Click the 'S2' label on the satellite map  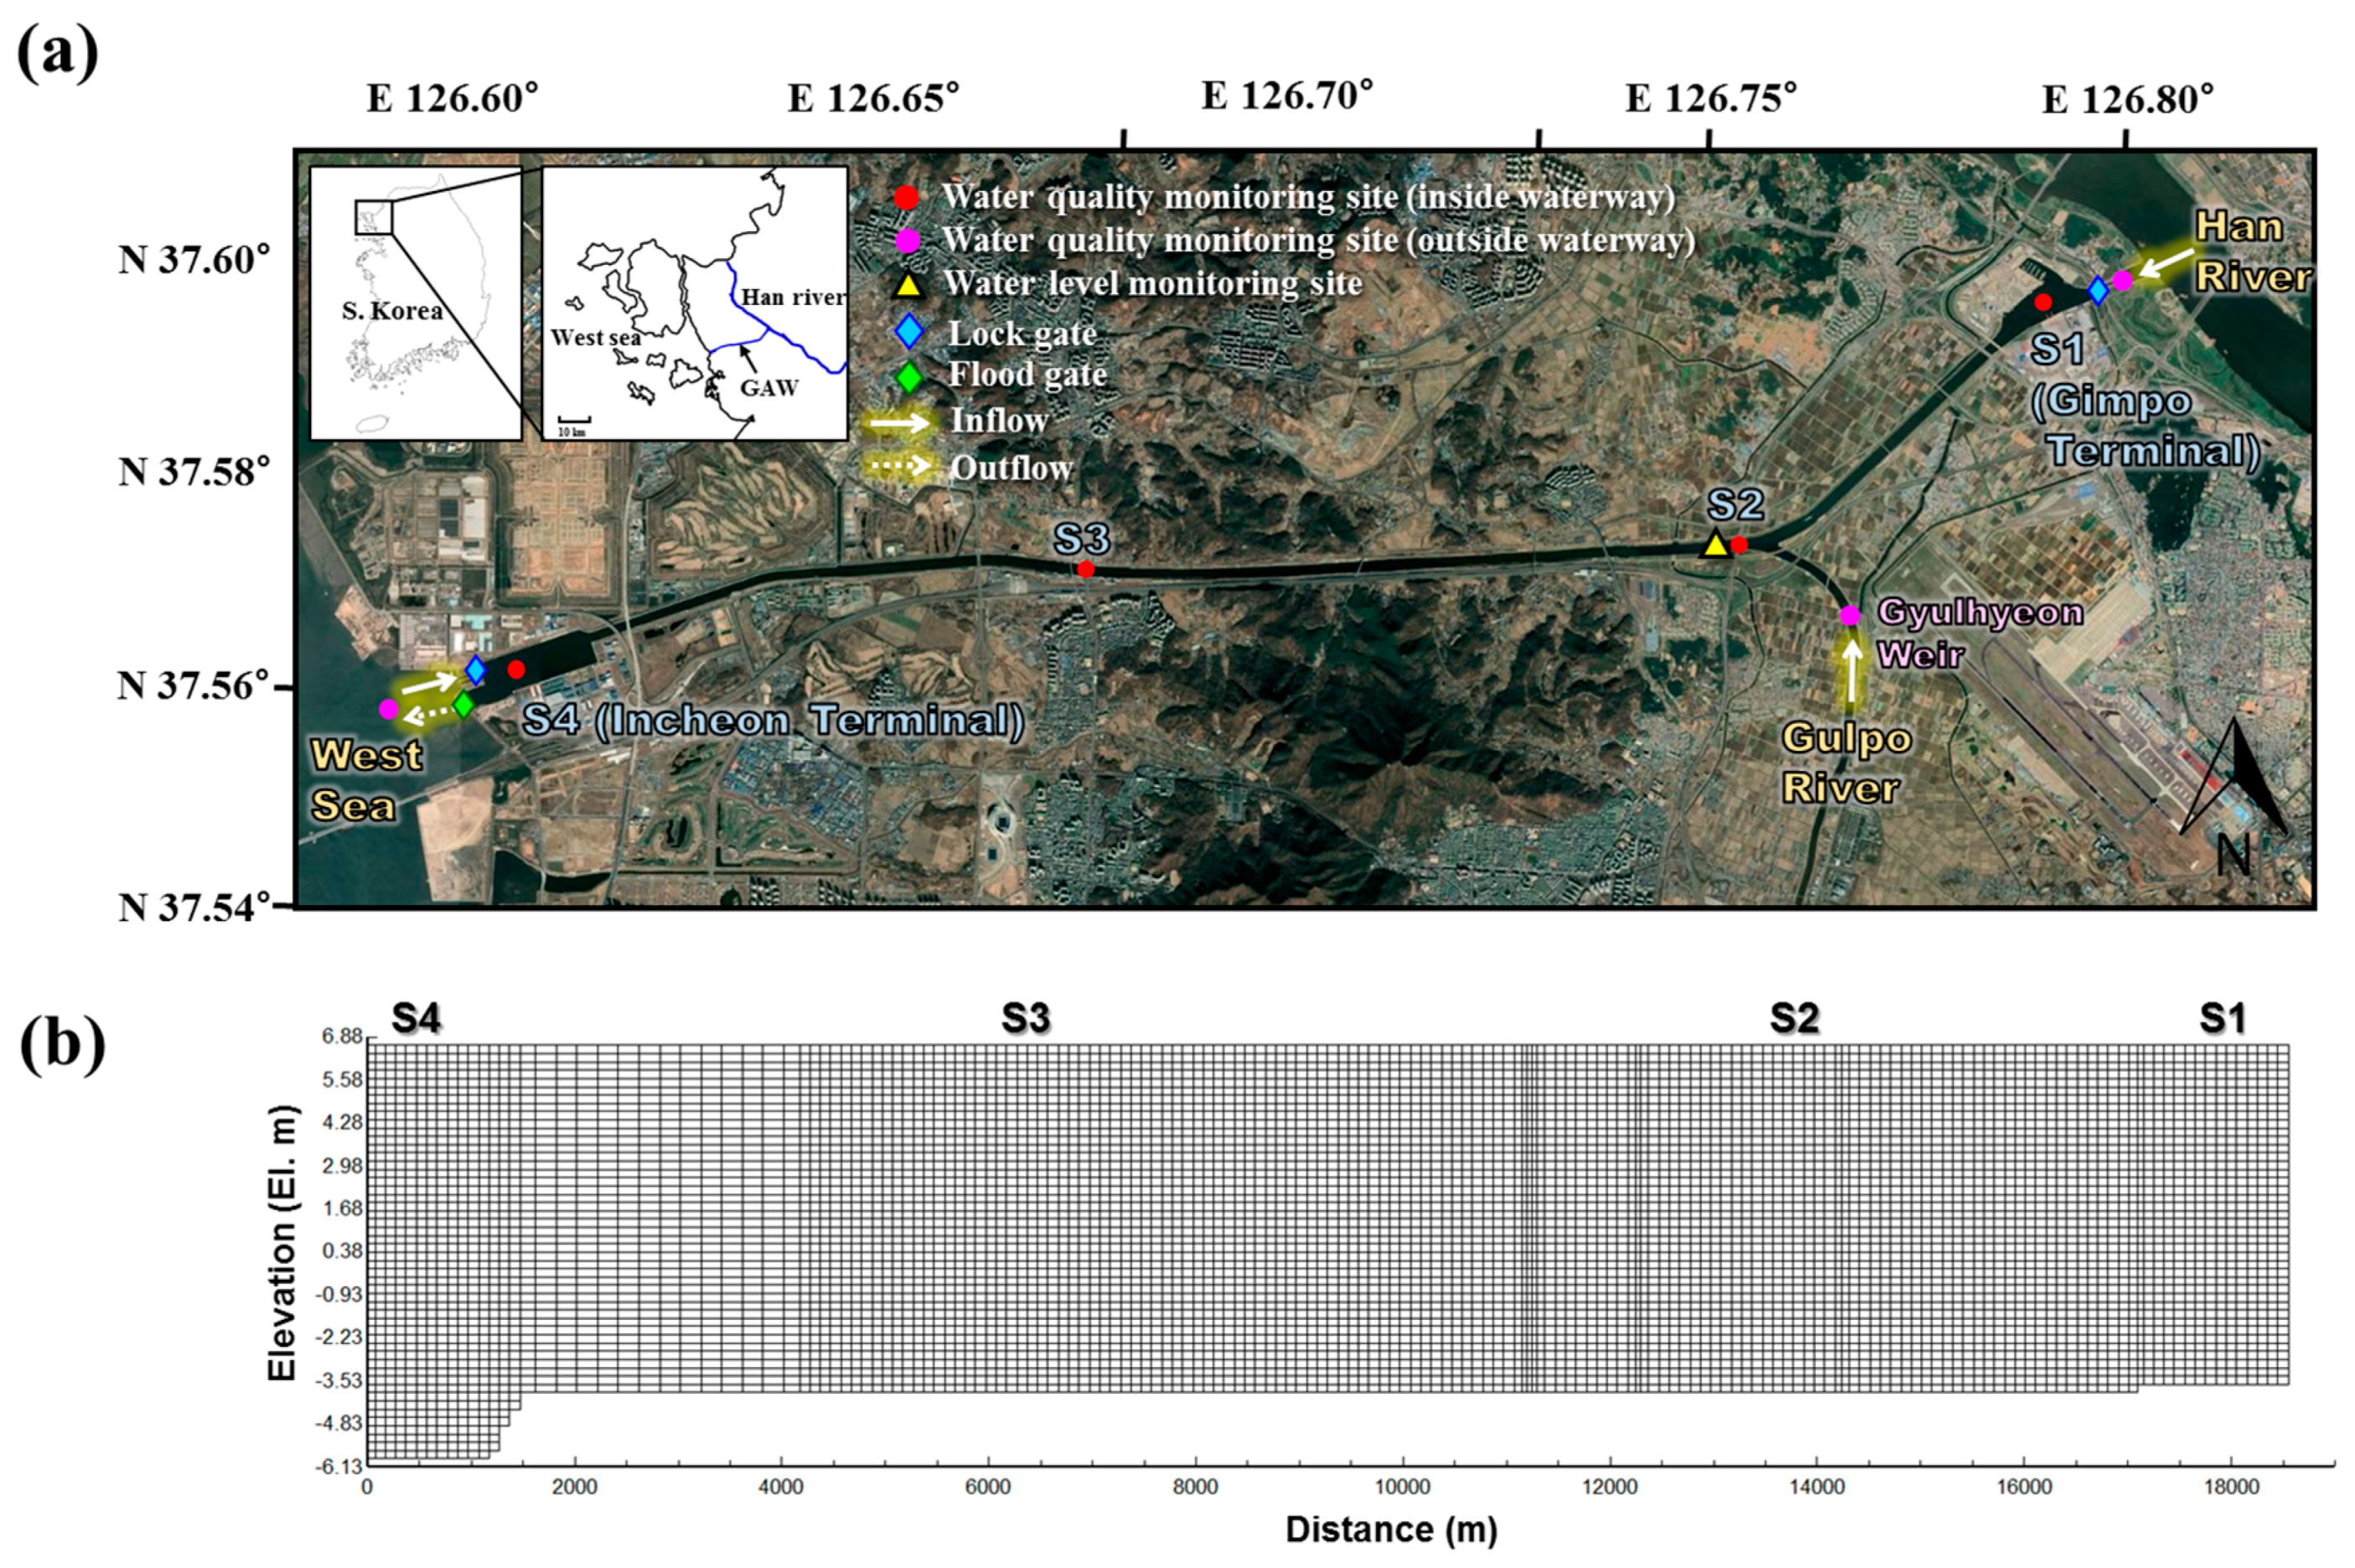coord(1735,505)
